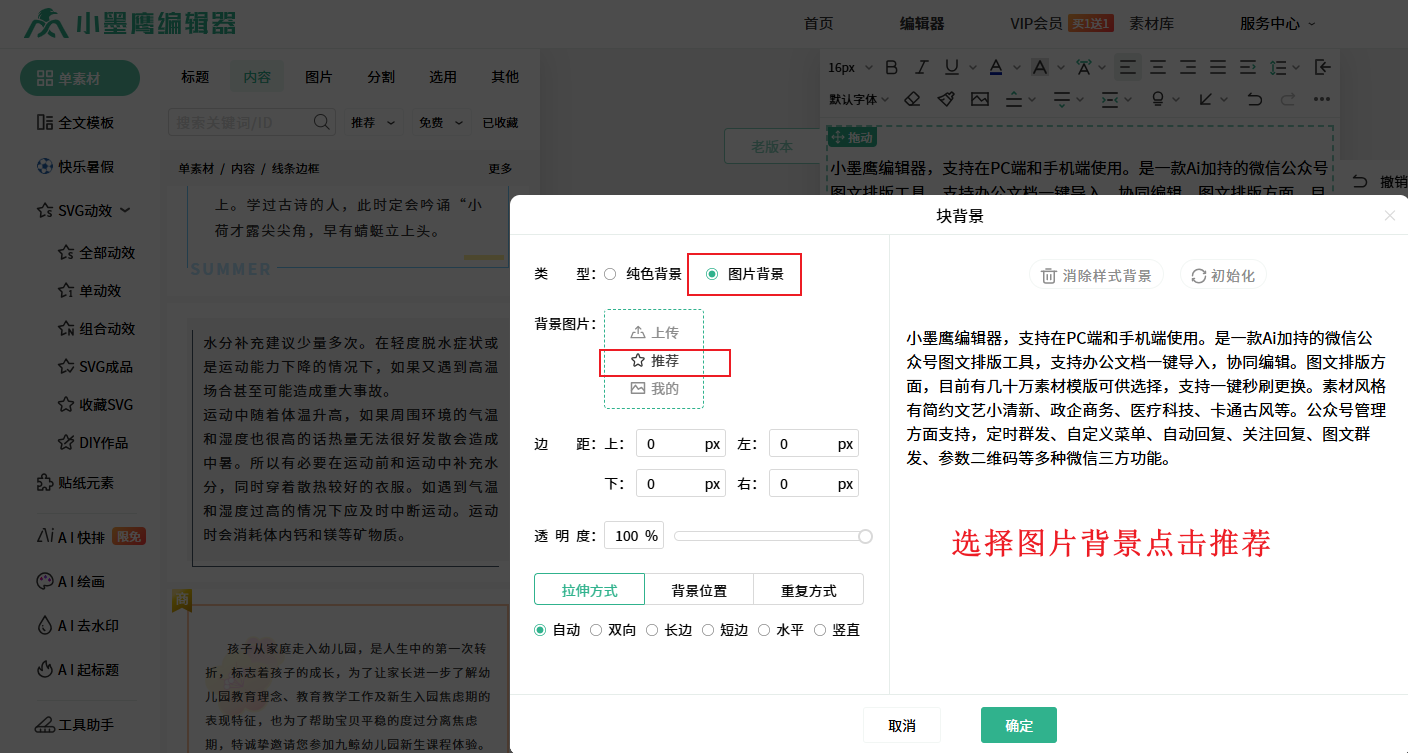This screenshot has height=753, width=1408.
Task: Expand the 服务中心 menu
Action: tap(1278, 23)
